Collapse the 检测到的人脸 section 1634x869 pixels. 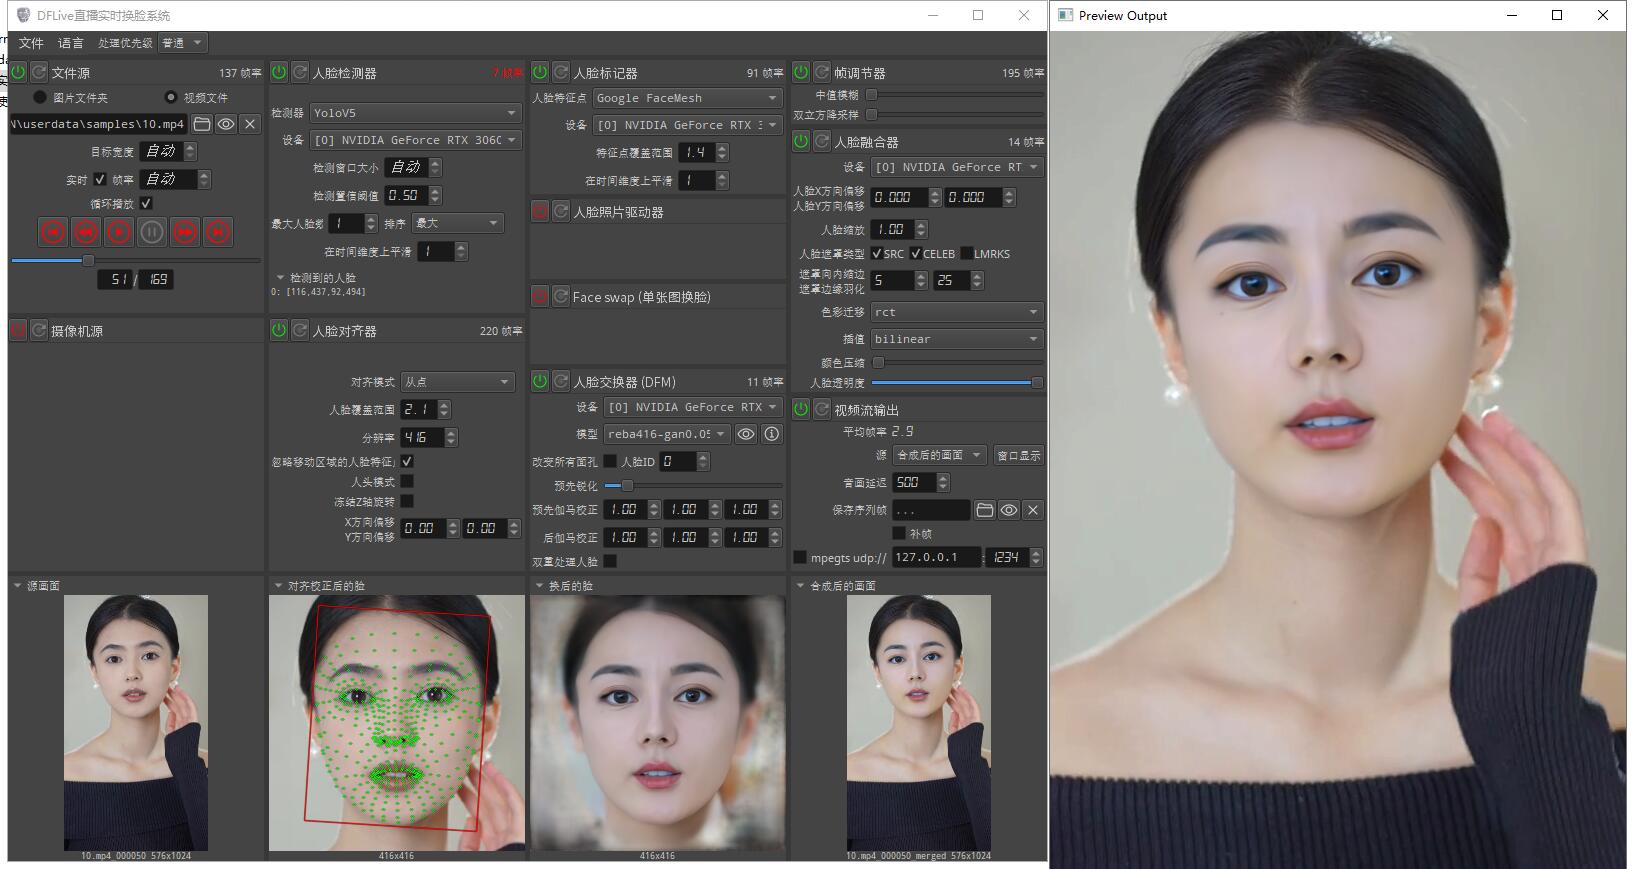(x=280, y=278)
